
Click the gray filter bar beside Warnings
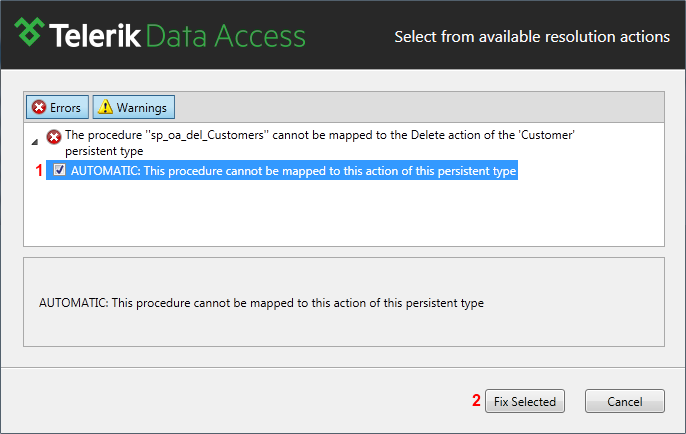(419, 107)
